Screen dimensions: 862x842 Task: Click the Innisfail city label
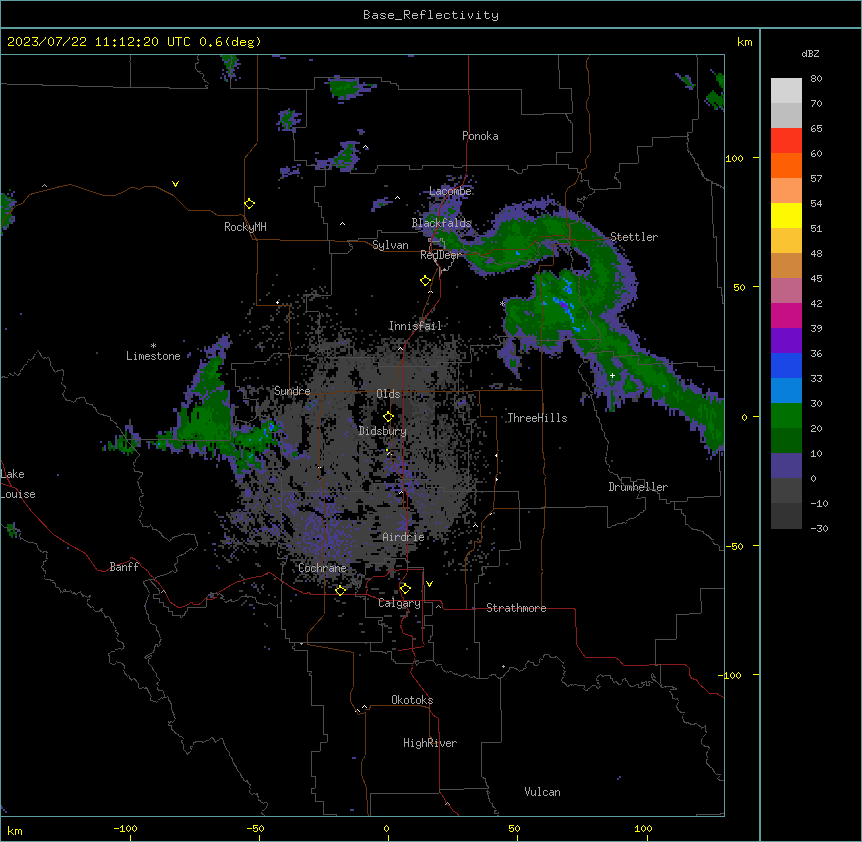415,326
